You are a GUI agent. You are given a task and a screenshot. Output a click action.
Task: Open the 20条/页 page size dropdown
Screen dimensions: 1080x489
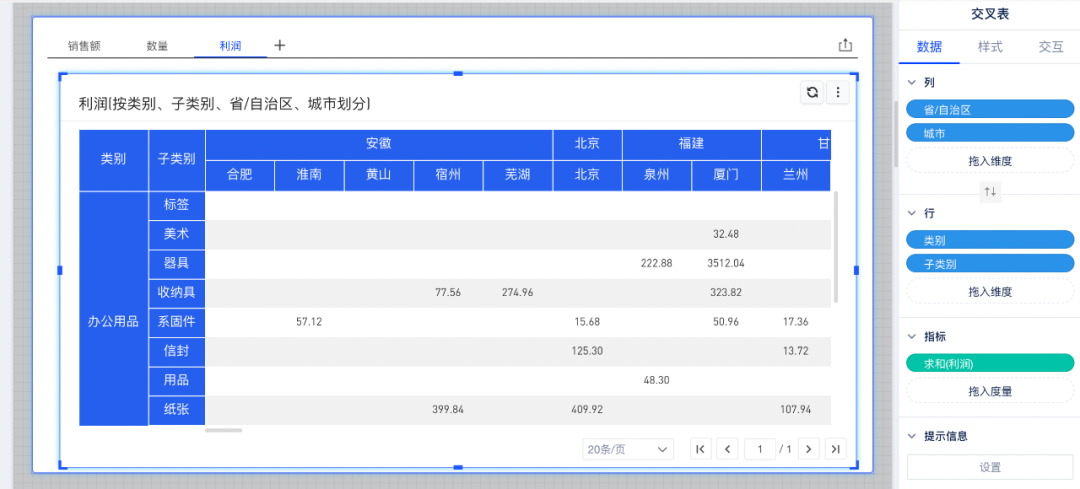628,450
